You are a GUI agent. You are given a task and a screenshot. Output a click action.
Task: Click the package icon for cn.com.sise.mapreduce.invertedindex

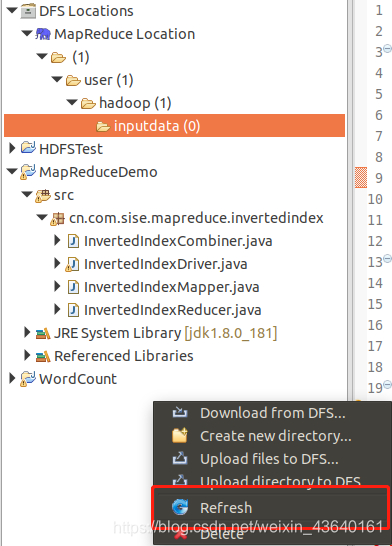[x=57, y=219]
